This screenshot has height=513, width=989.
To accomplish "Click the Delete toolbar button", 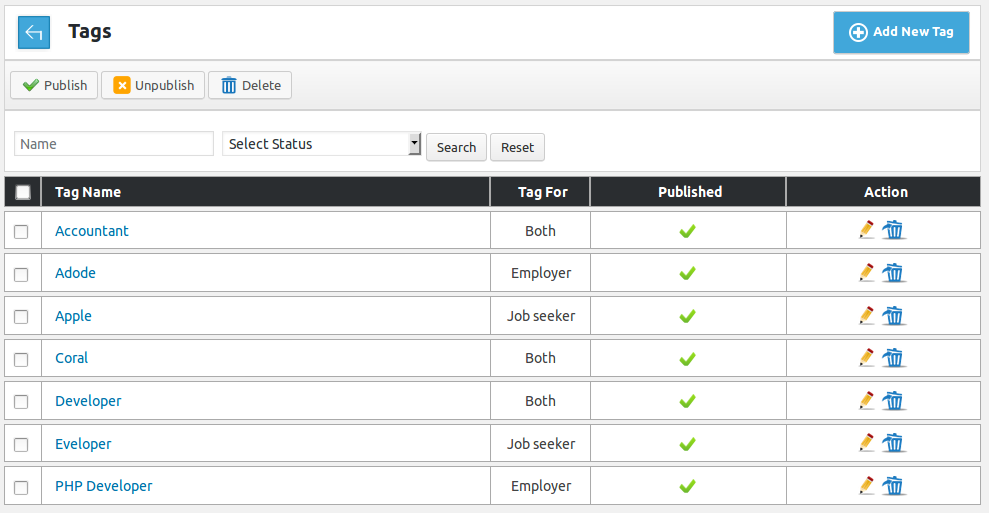I will tap(250, 85).
